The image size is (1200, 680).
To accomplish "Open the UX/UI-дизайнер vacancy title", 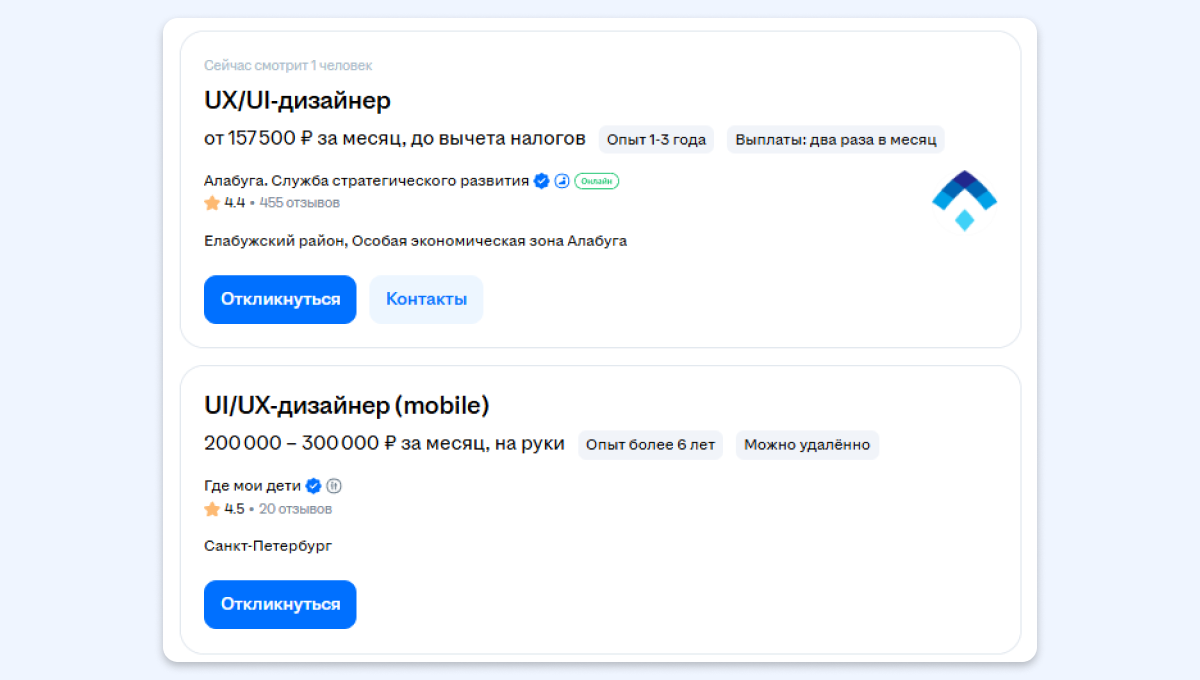I will pyautogui.click(x=297, y=101).
